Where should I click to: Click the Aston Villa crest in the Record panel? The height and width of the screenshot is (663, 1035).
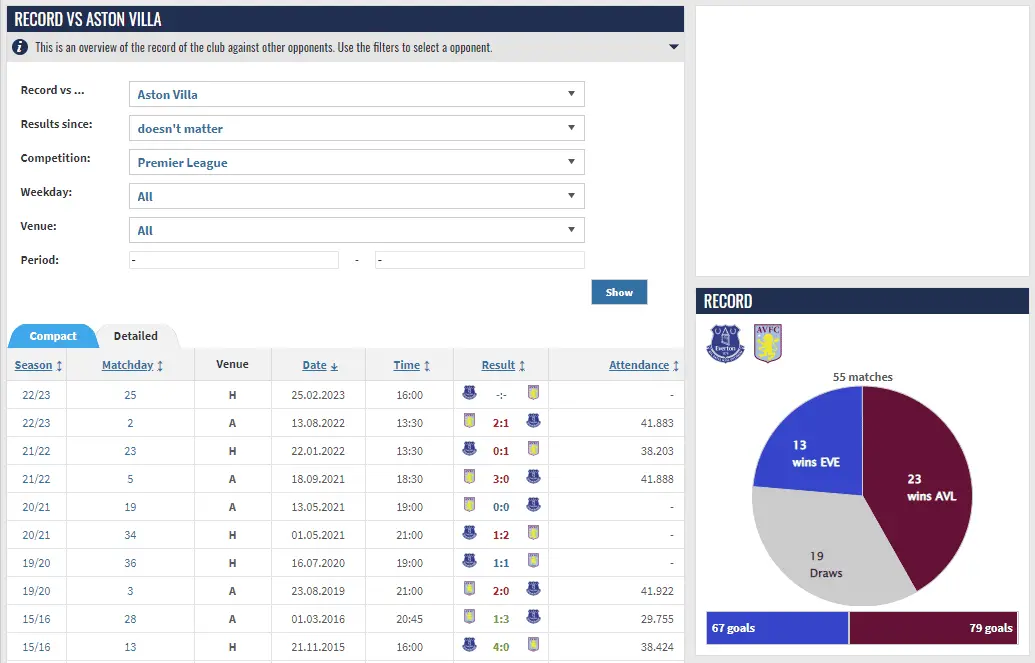[x=767, y=343]
